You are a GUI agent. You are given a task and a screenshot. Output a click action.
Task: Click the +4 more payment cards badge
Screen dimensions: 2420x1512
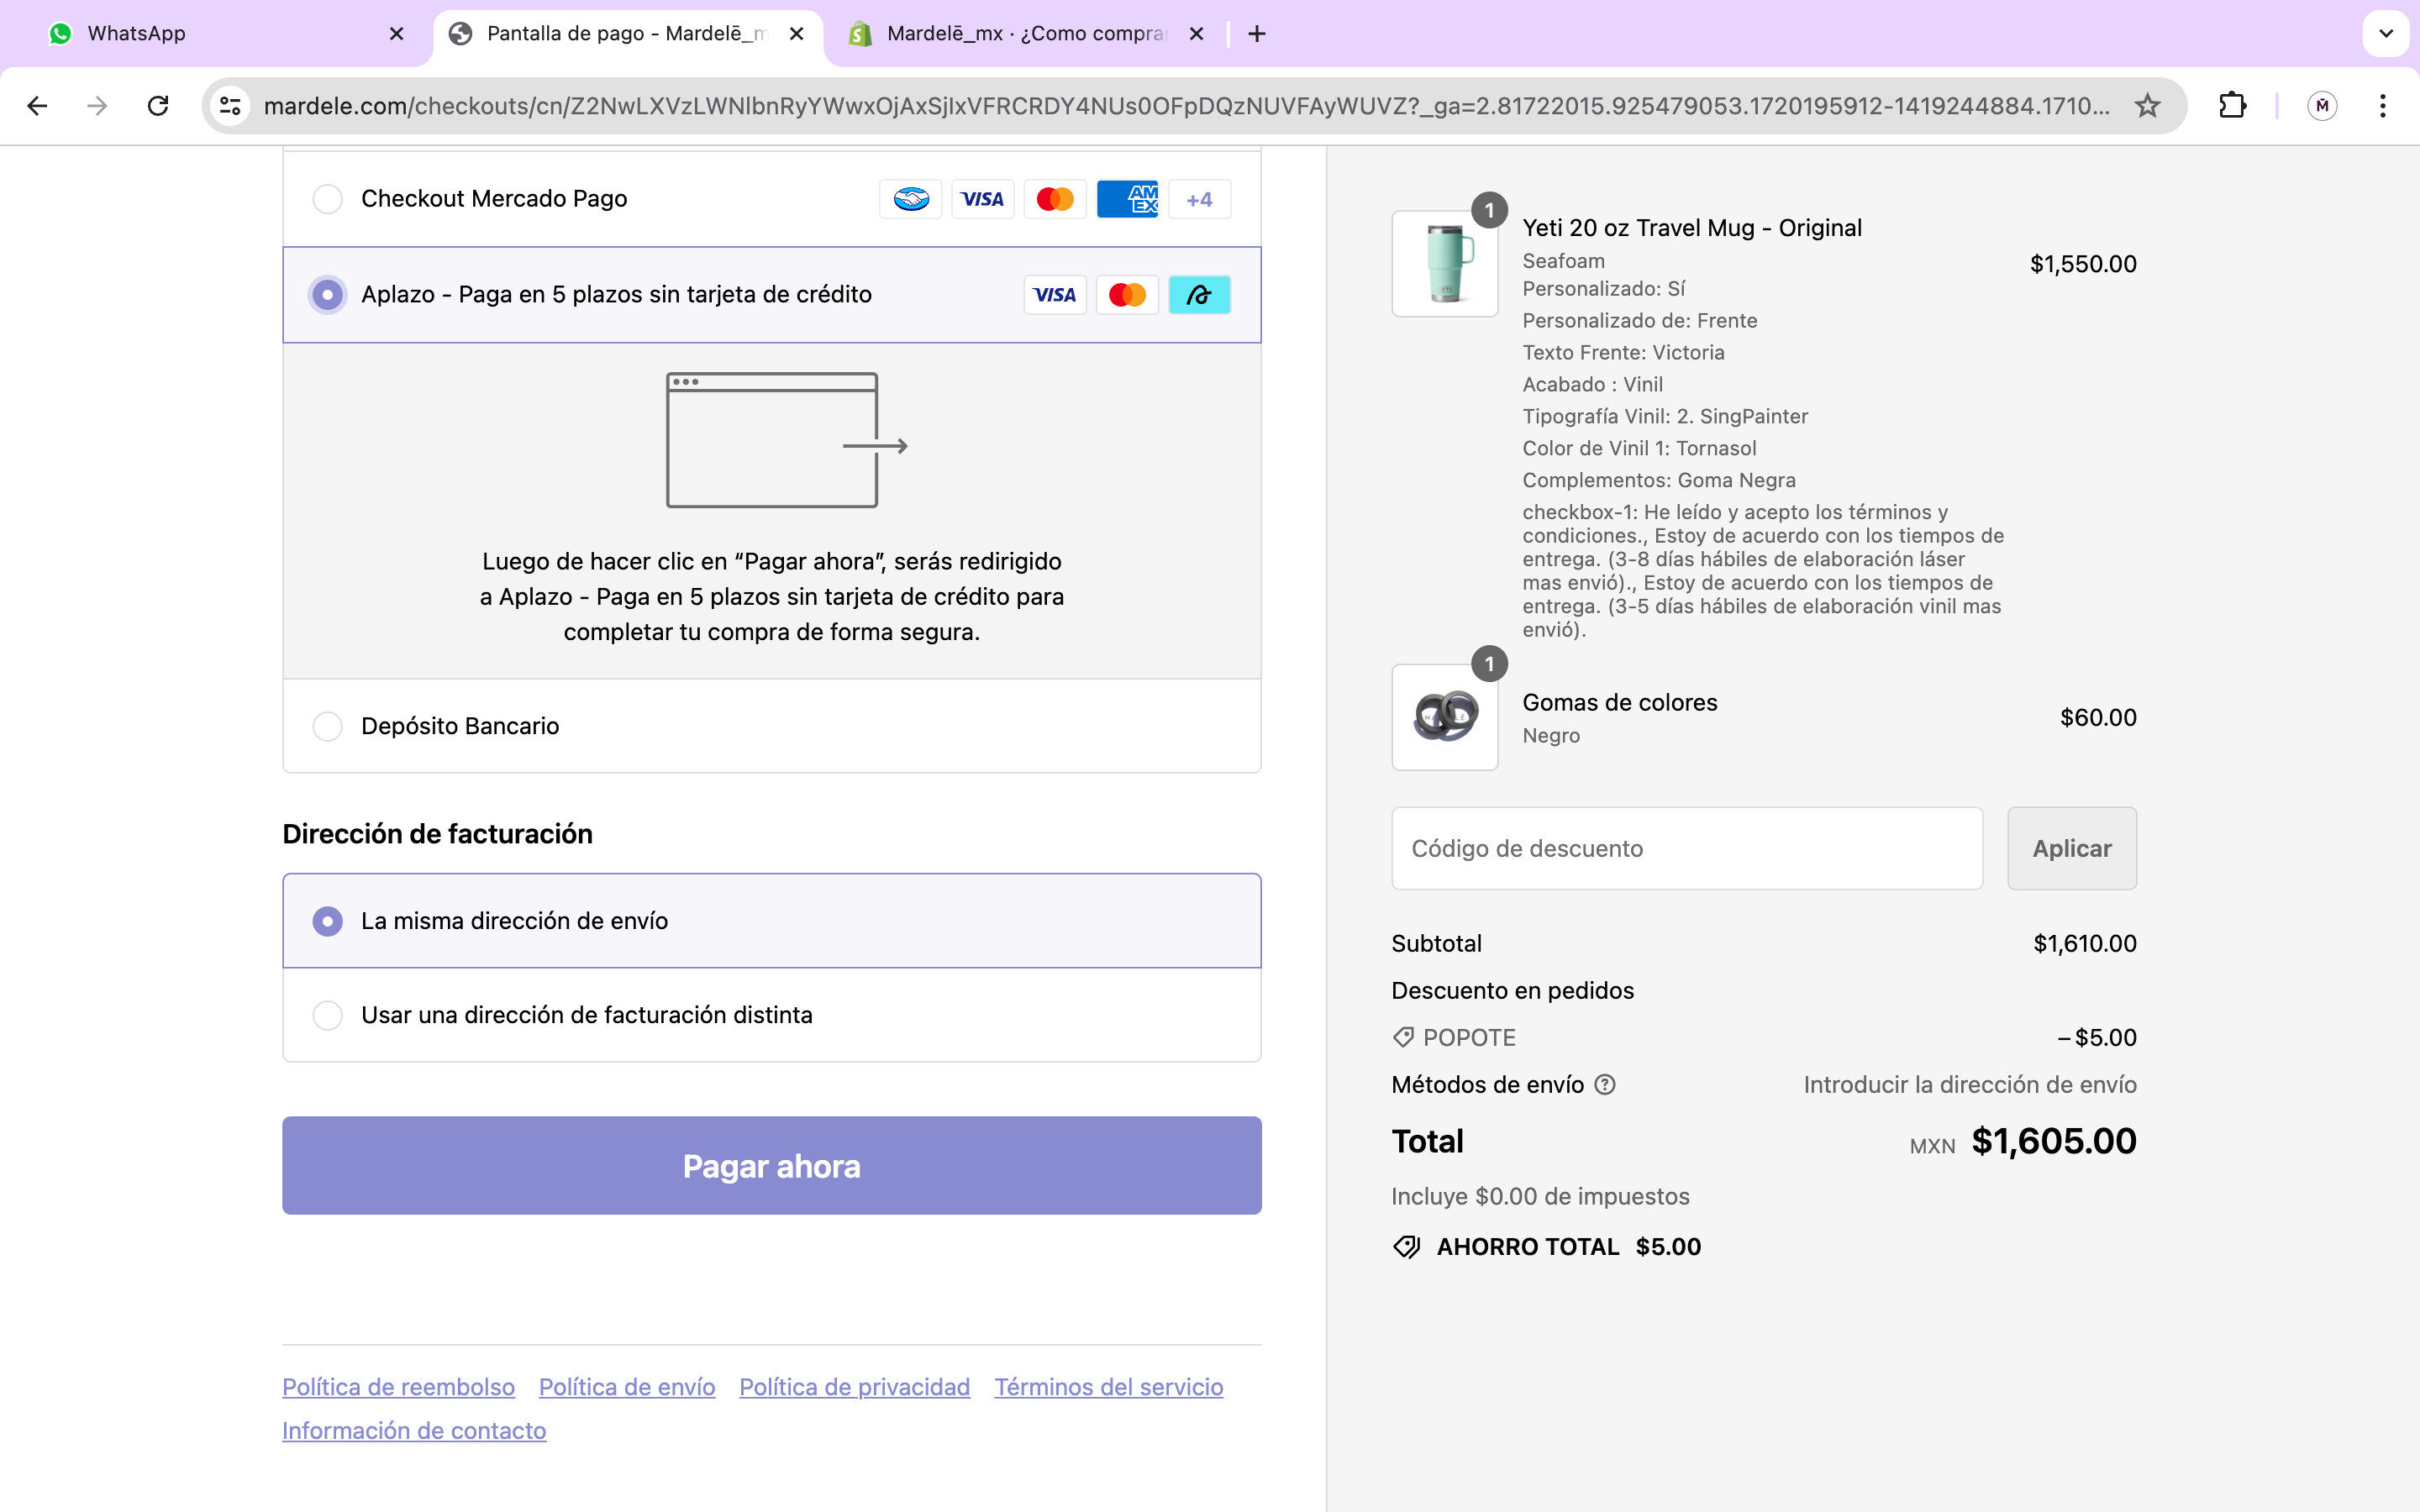pyautogui.click(x=1199, y=199)
